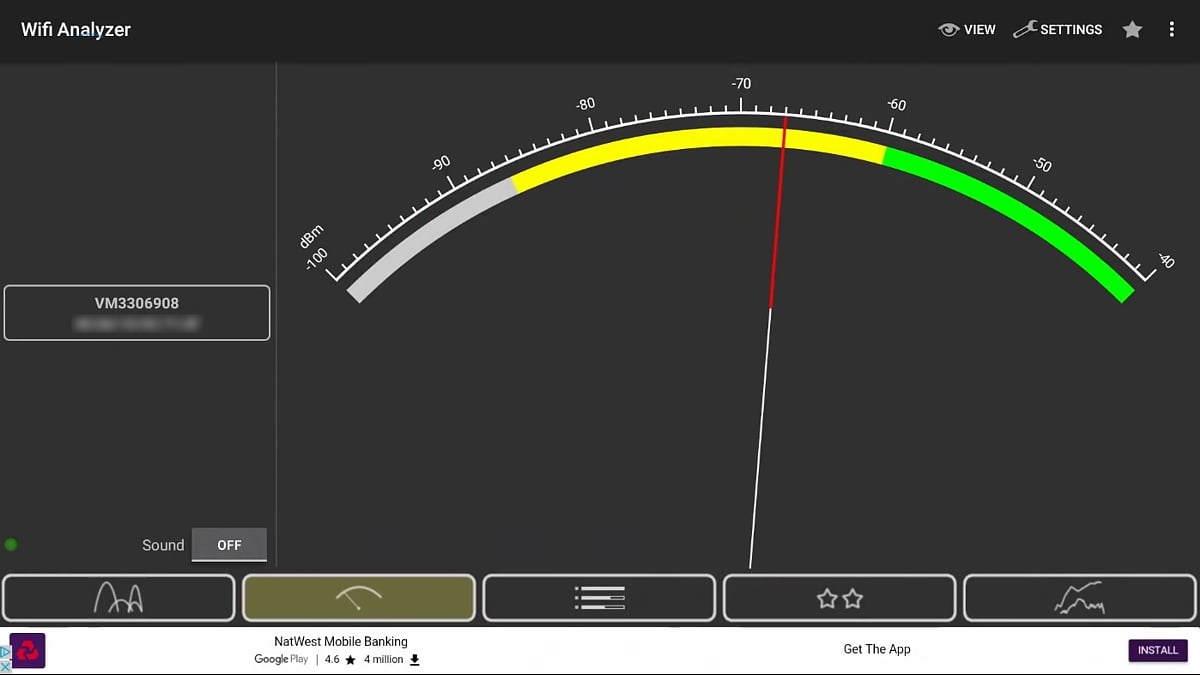This screenshot has height=675, width=1200.
Task: Open the VM3306908 network selector
Action: coord(136,312)
